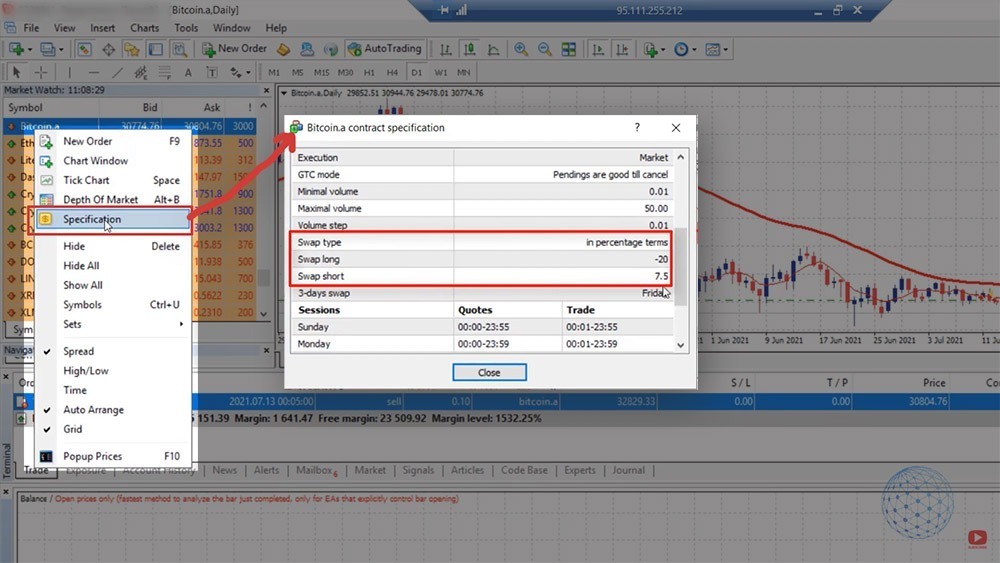
Task: Click the signals broadcast toolbar icon
Action: pyautogui.click(x=330, y=49)
